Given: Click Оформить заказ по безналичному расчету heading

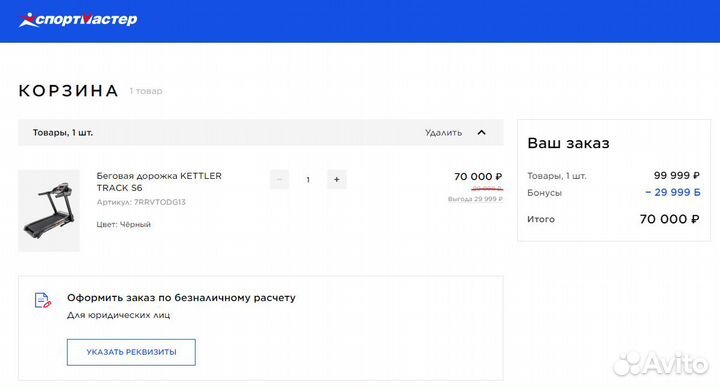Looking at the screenshot, I should coord(181,298).
